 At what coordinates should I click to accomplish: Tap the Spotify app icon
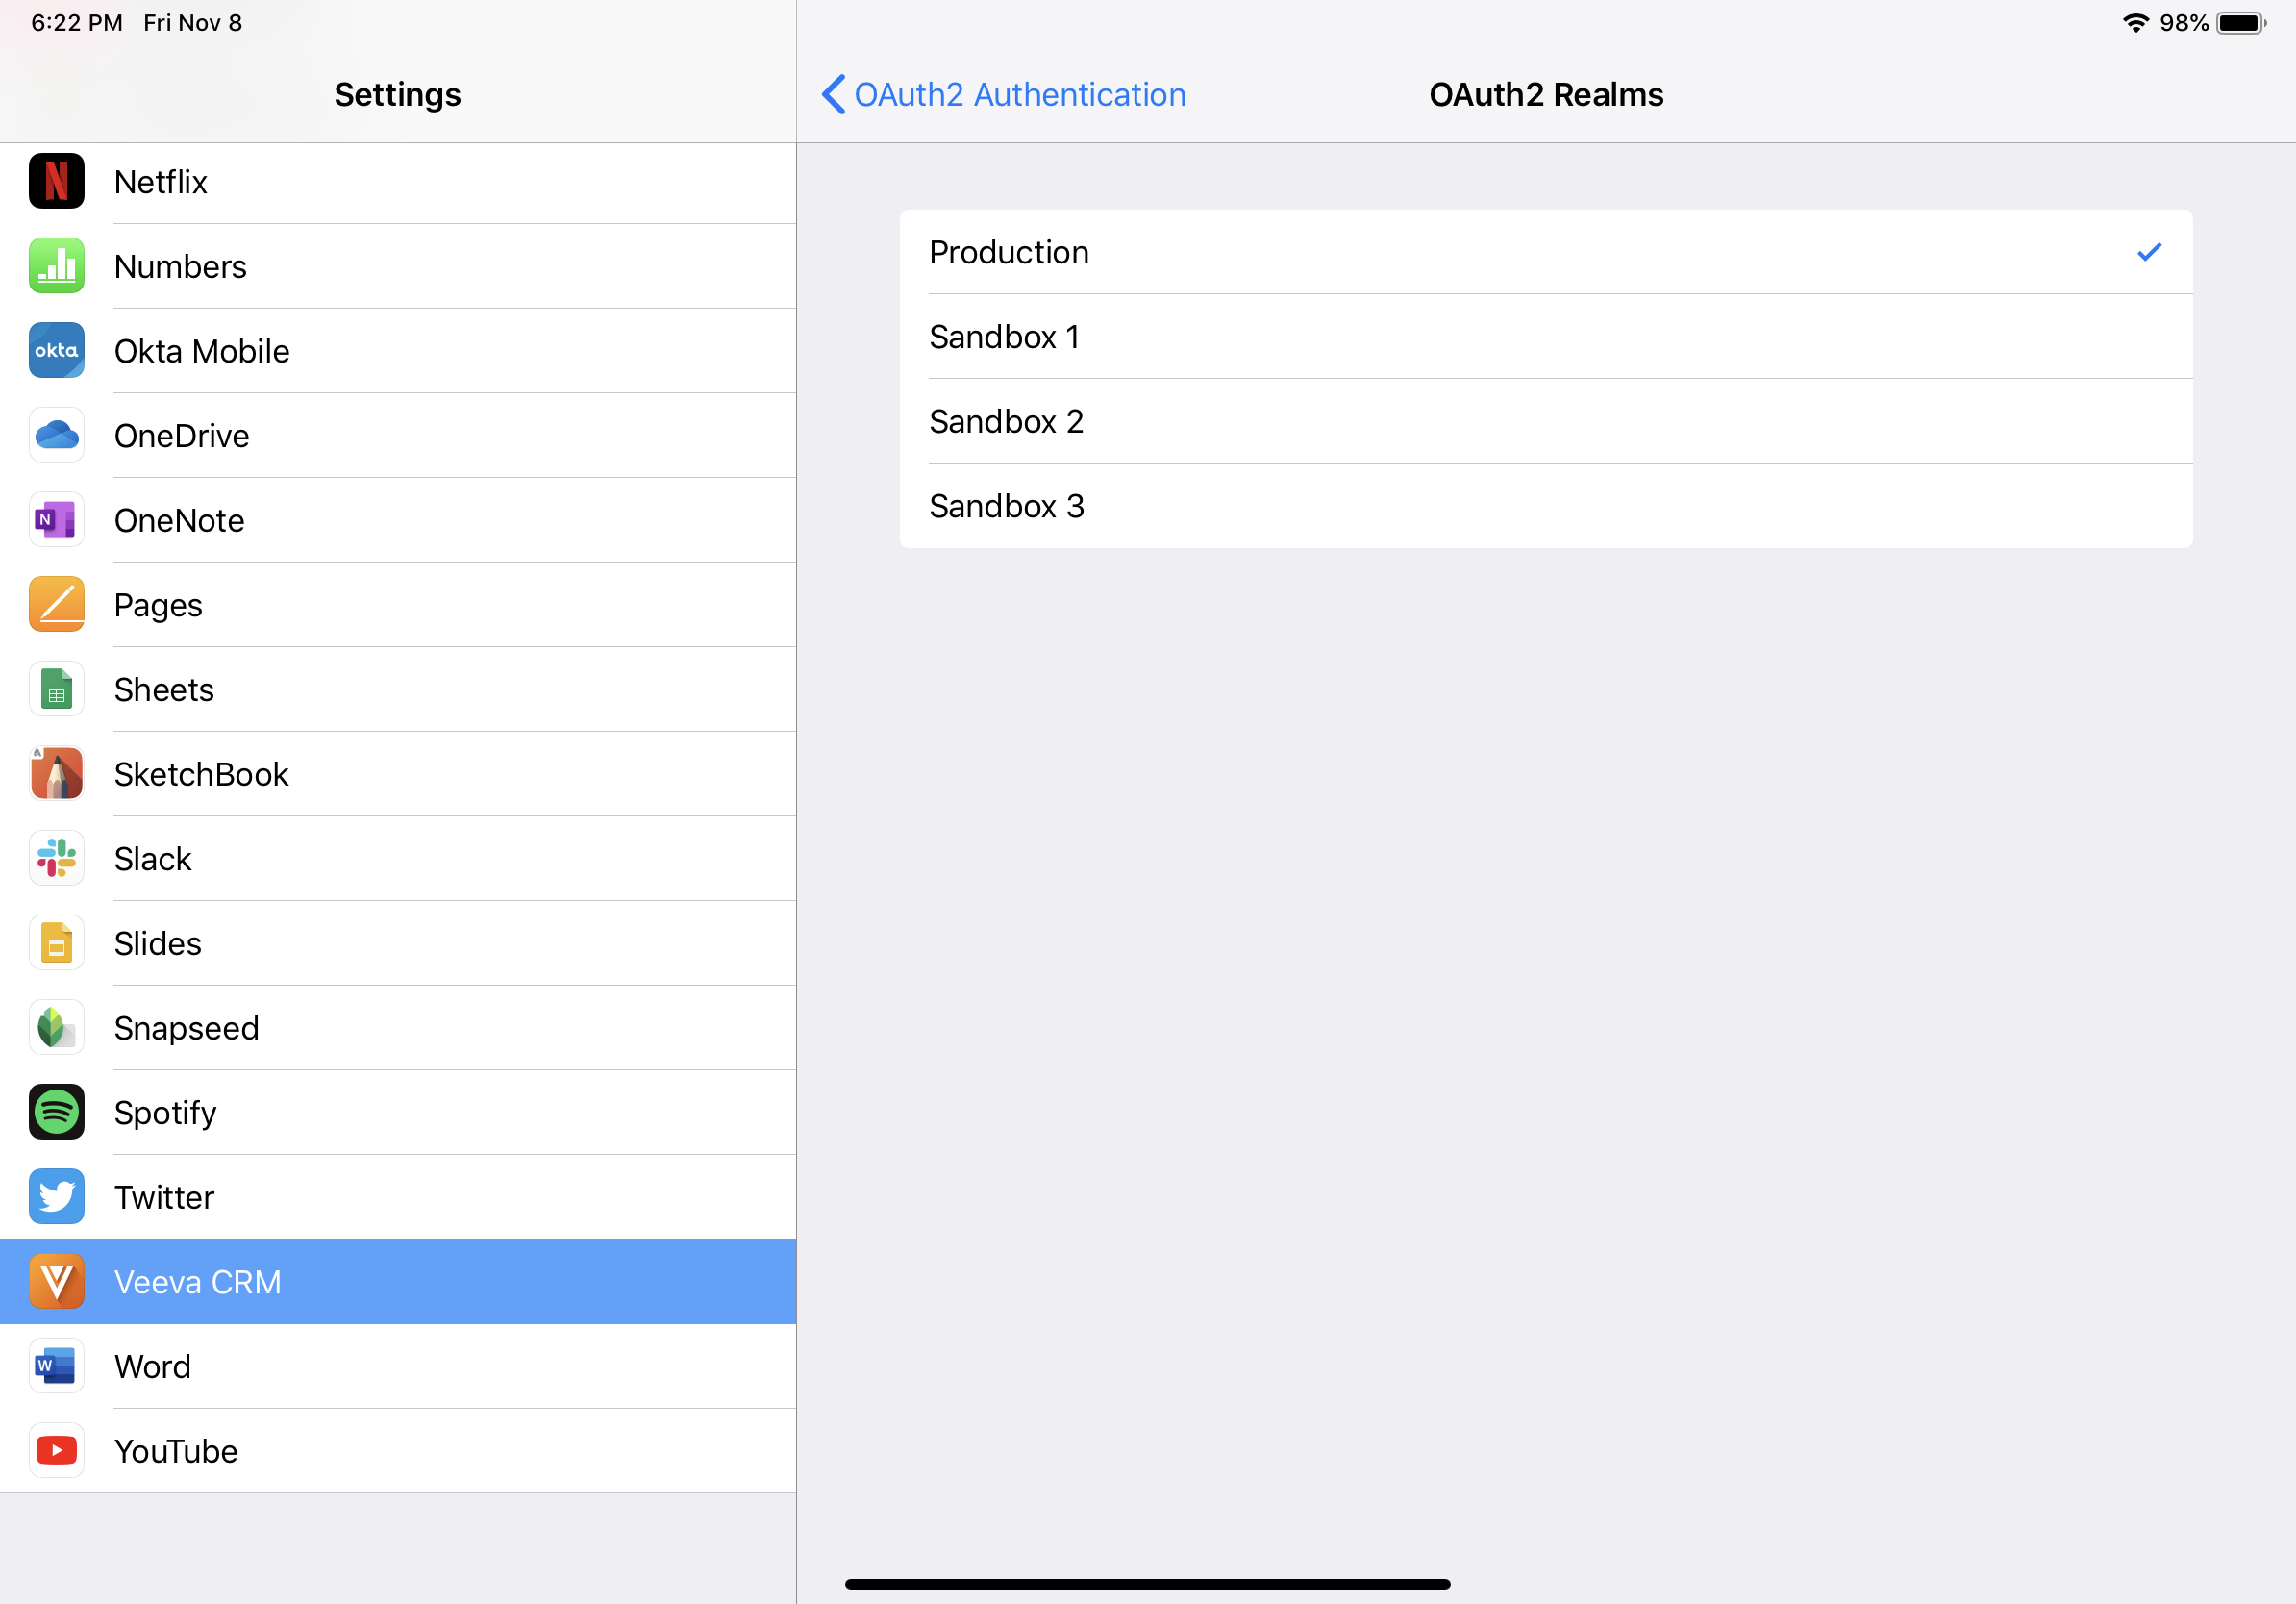tap(57, 1113)
